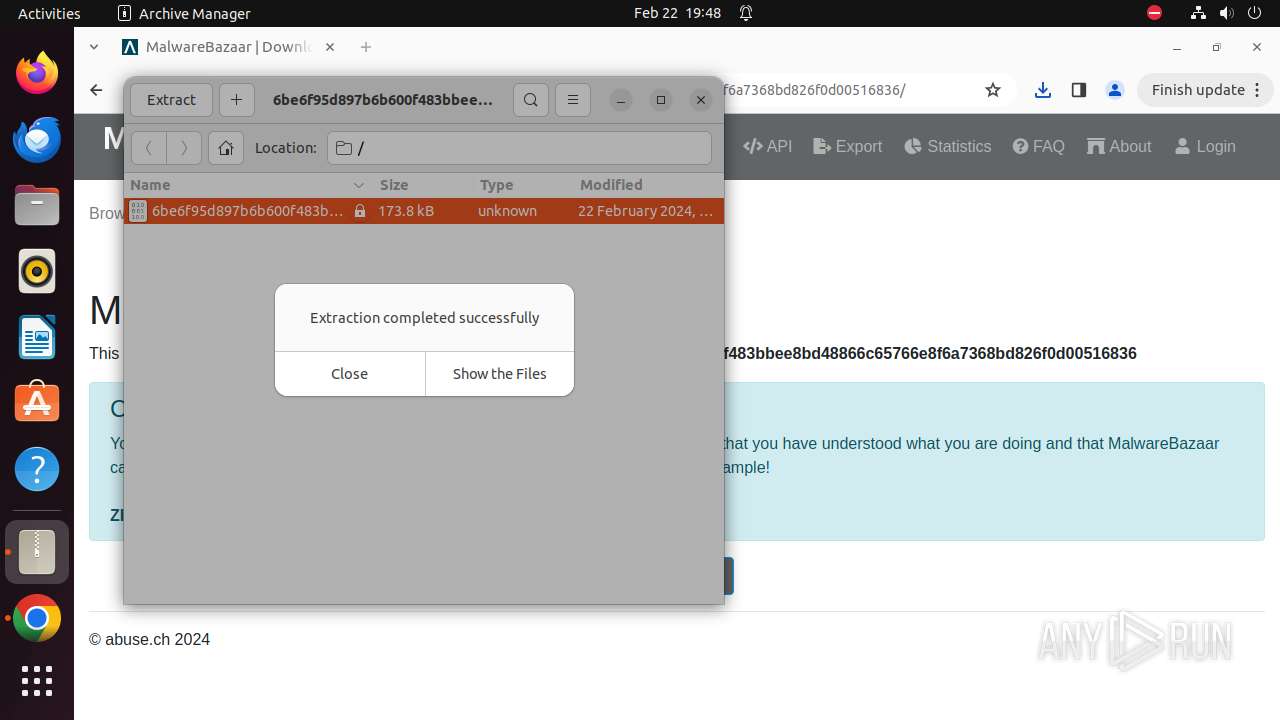This screenshot has height=720, width=1280.
Task: Sort by Type column header
Action: tap(523, 185)
